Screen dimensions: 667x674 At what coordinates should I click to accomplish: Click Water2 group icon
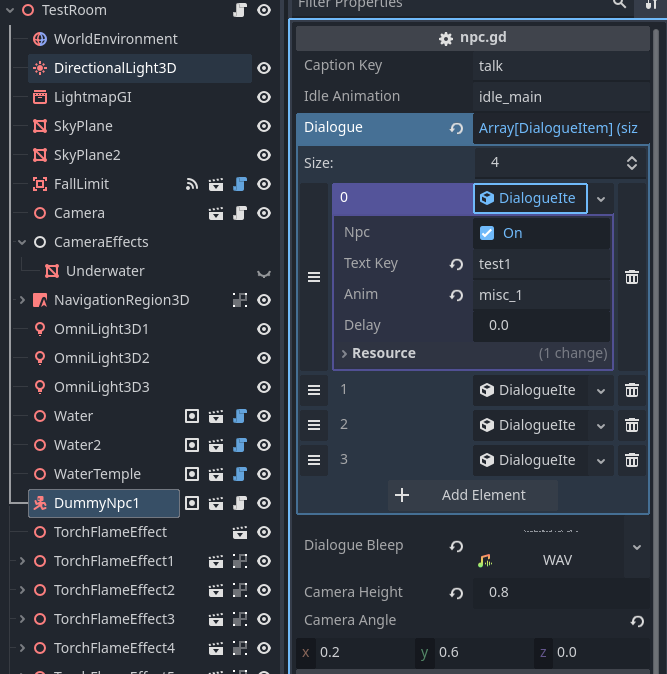tap(192, 445)
